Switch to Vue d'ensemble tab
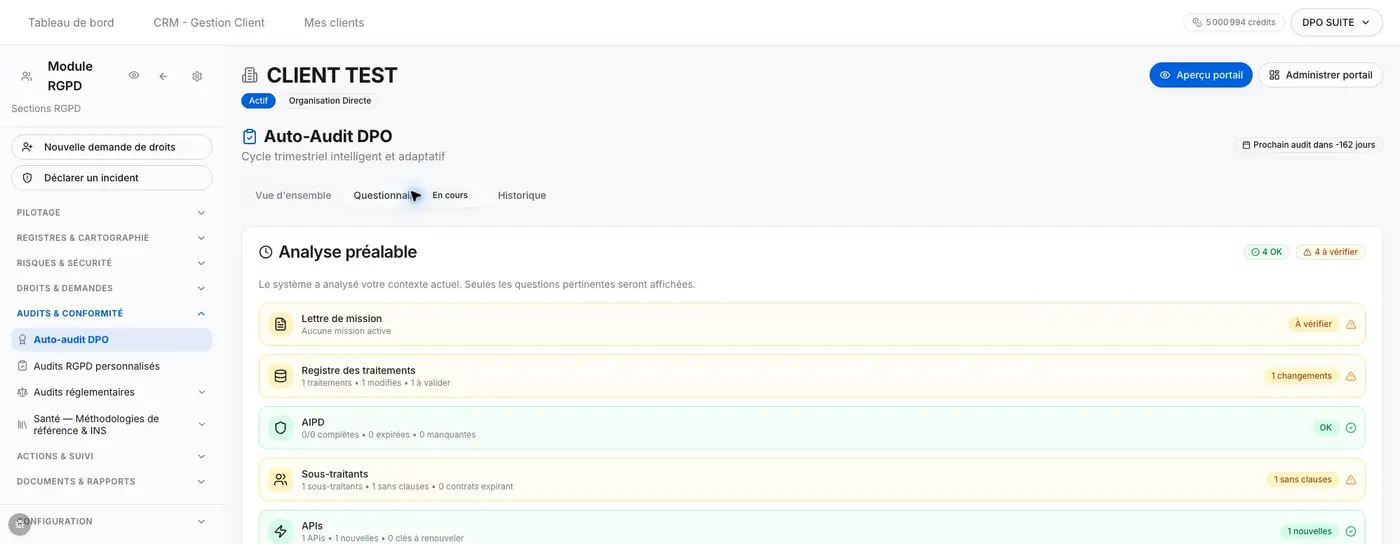The height and width of the screenshot is (544, 1400). (293, 195)
